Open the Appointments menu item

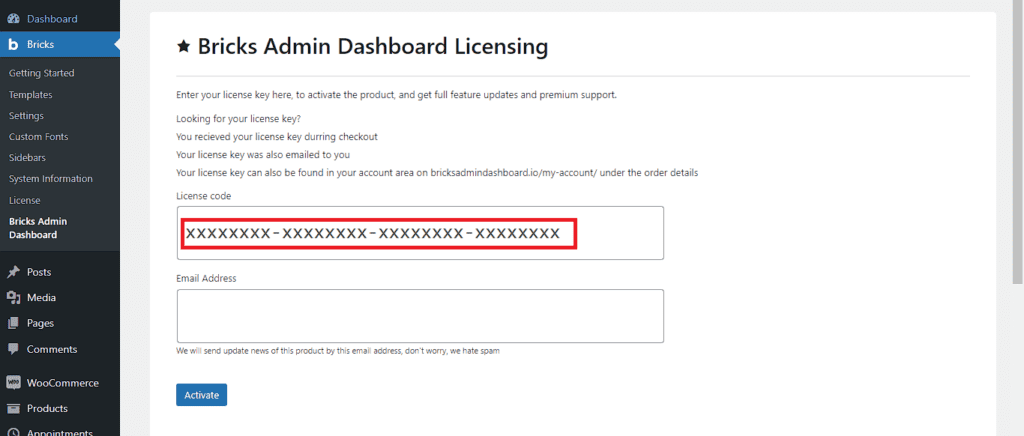pos(60,432)
